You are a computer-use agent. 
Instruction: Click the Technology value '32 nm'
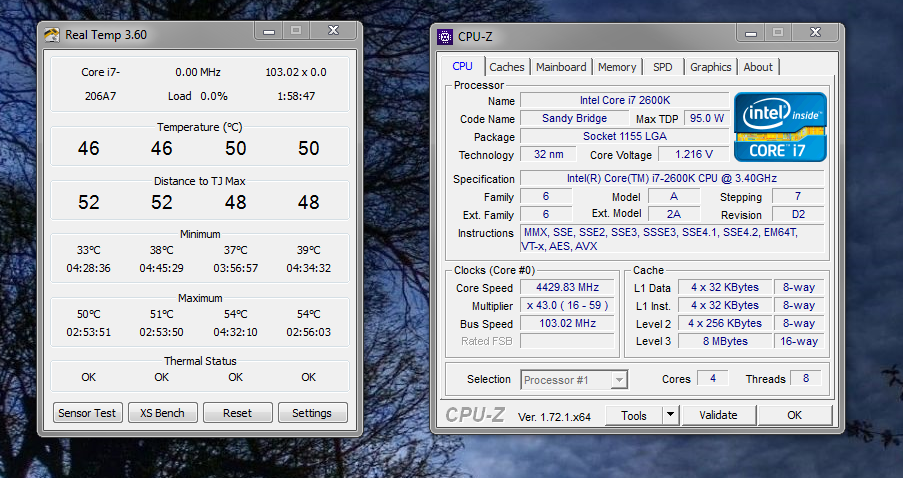click(548, 154)
